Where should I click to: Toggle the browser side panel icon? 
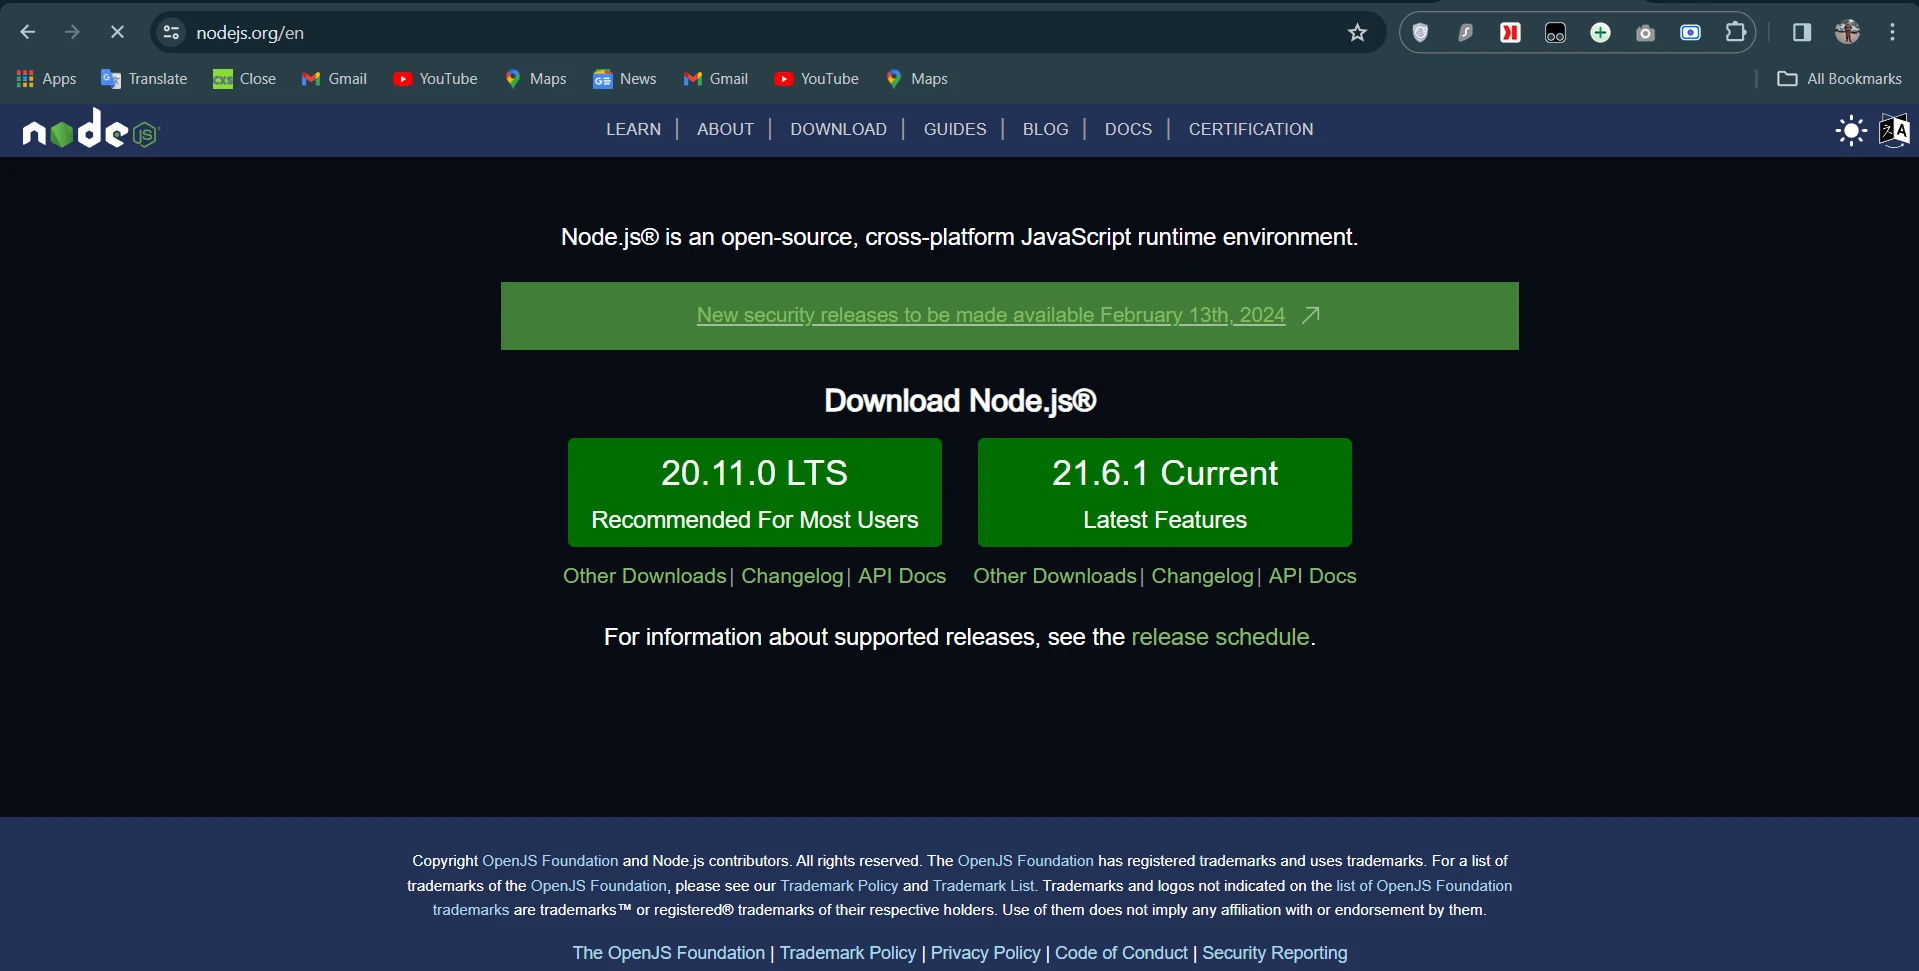1802,33
